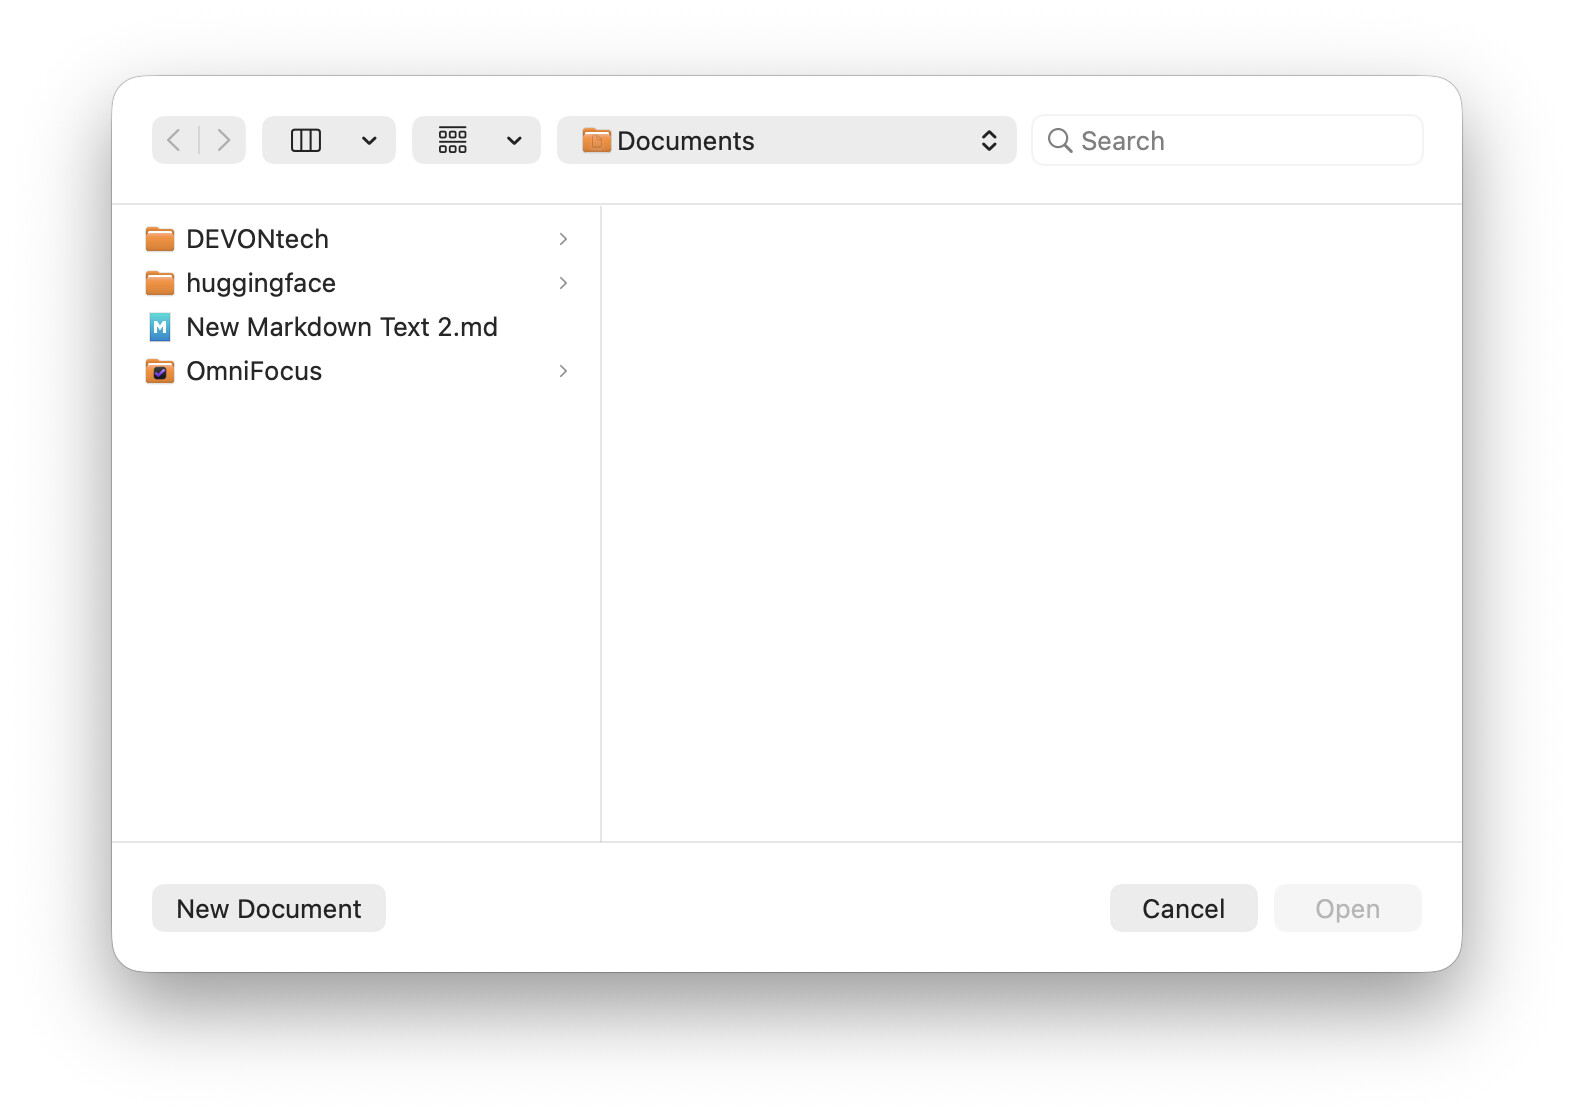Click the Open button

(1347, 908)
